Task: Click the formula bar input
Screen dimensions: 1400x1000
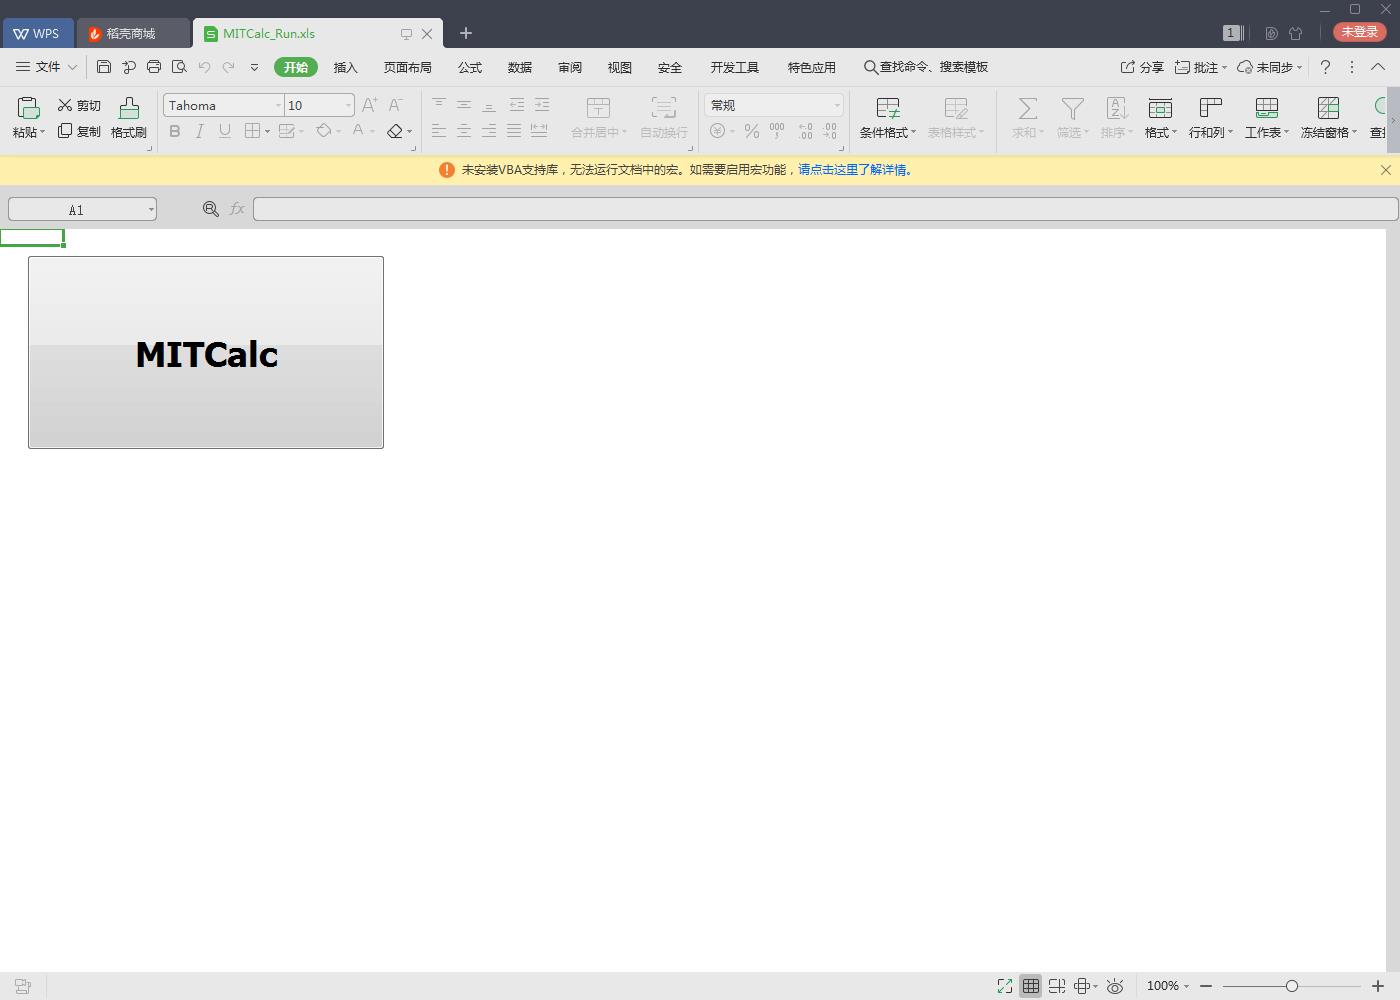Action: (825, 209)
